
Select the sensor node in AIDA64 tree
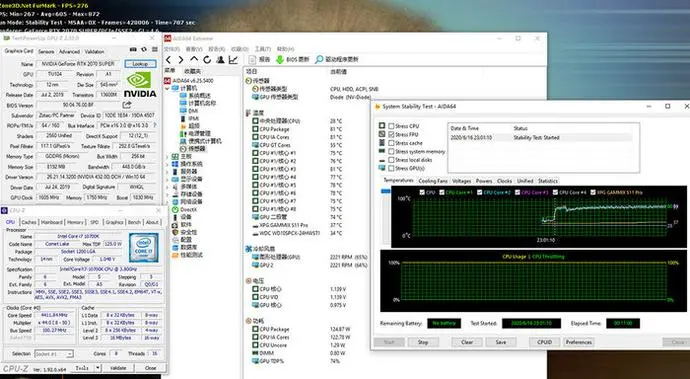[192, 149]
